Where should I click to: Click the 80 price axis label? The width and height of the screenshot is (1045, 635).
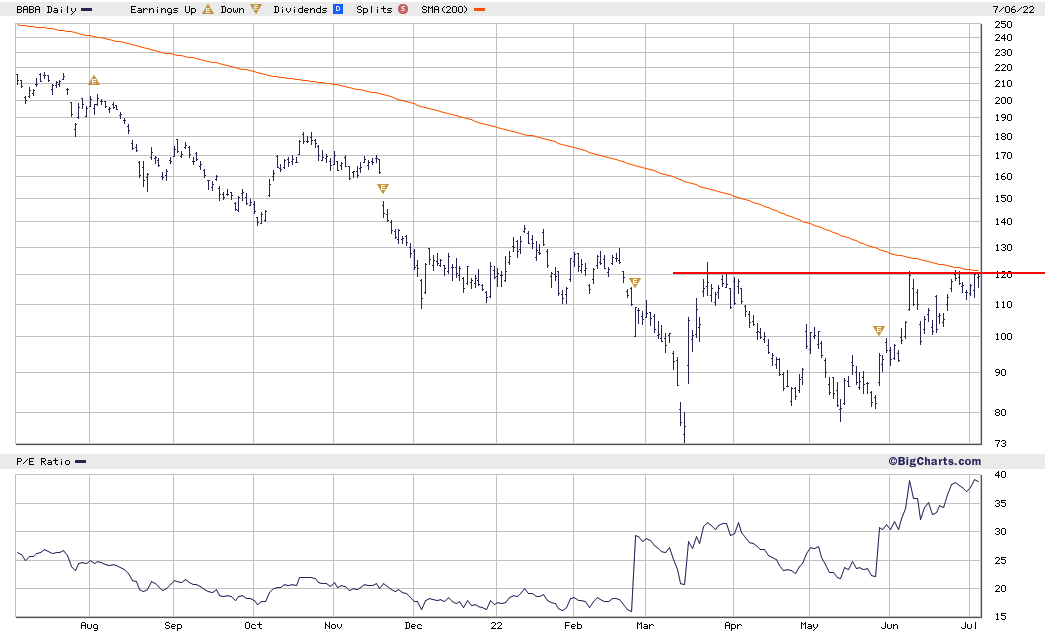tap(1000, 412)
